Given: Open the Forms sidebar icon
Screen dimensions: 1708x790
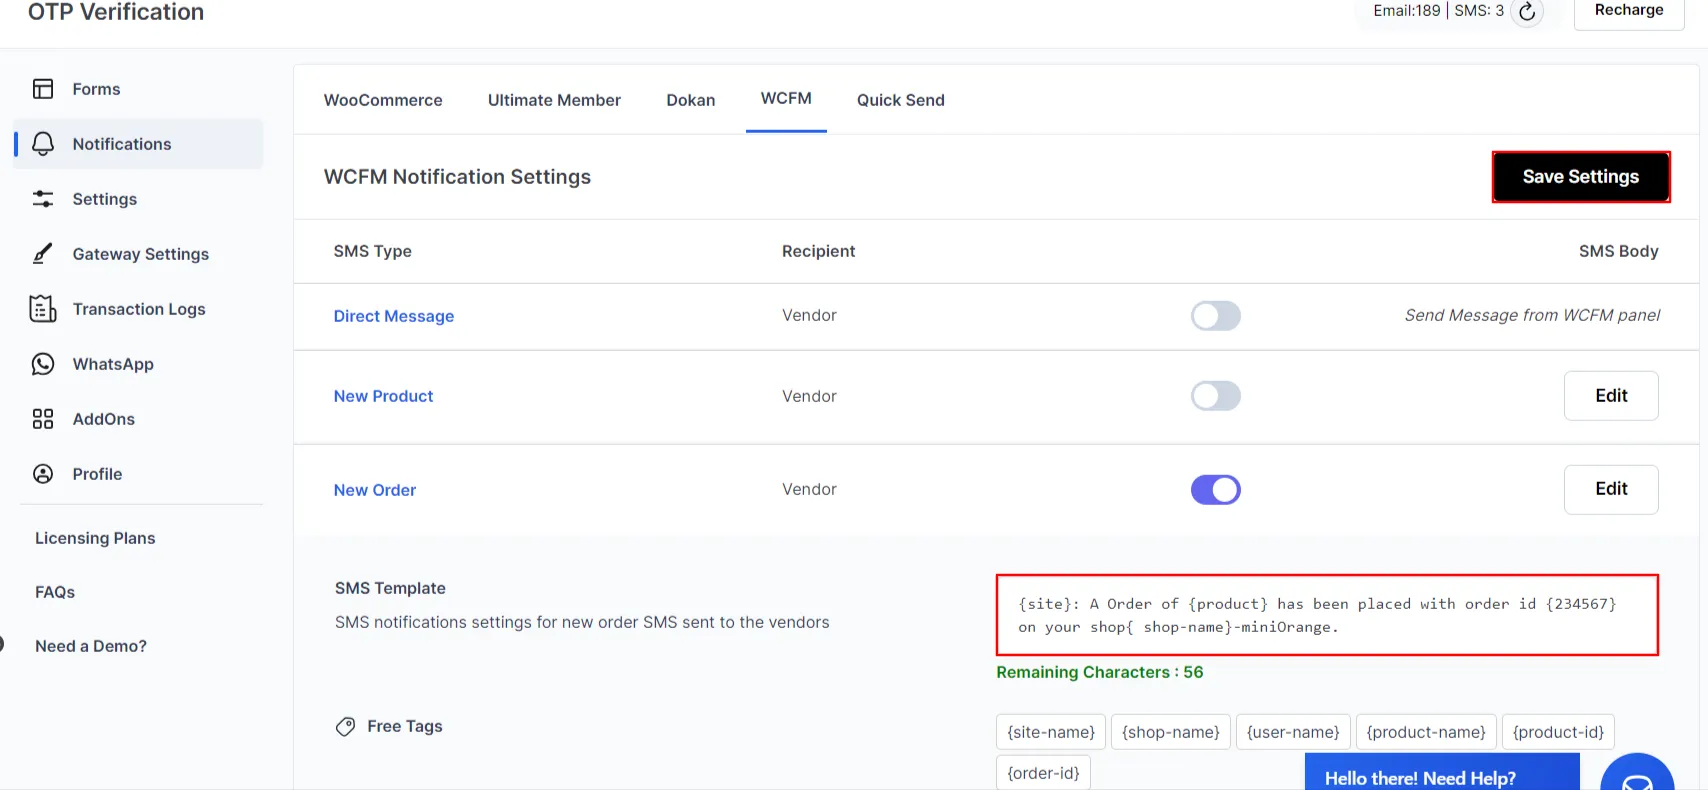Looking at the screenshot, I should tap(43, 89).
